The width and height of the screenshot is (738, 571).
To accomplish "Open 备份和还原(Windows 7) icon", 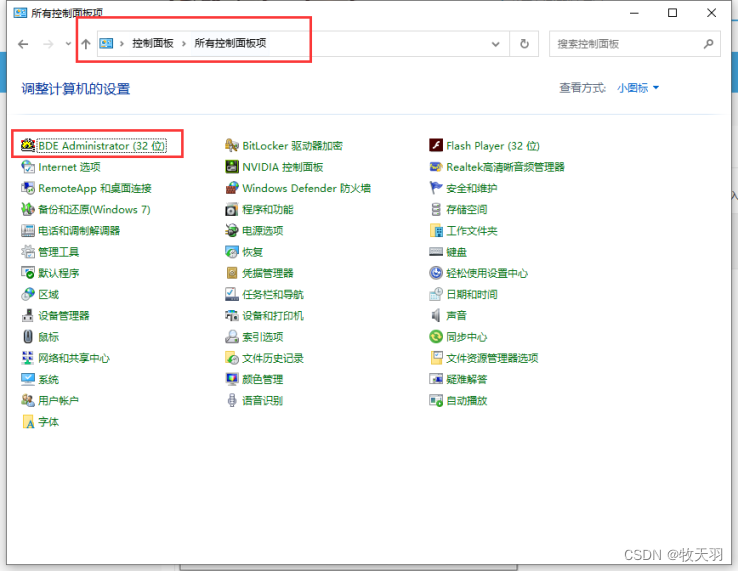I will 28,209.
